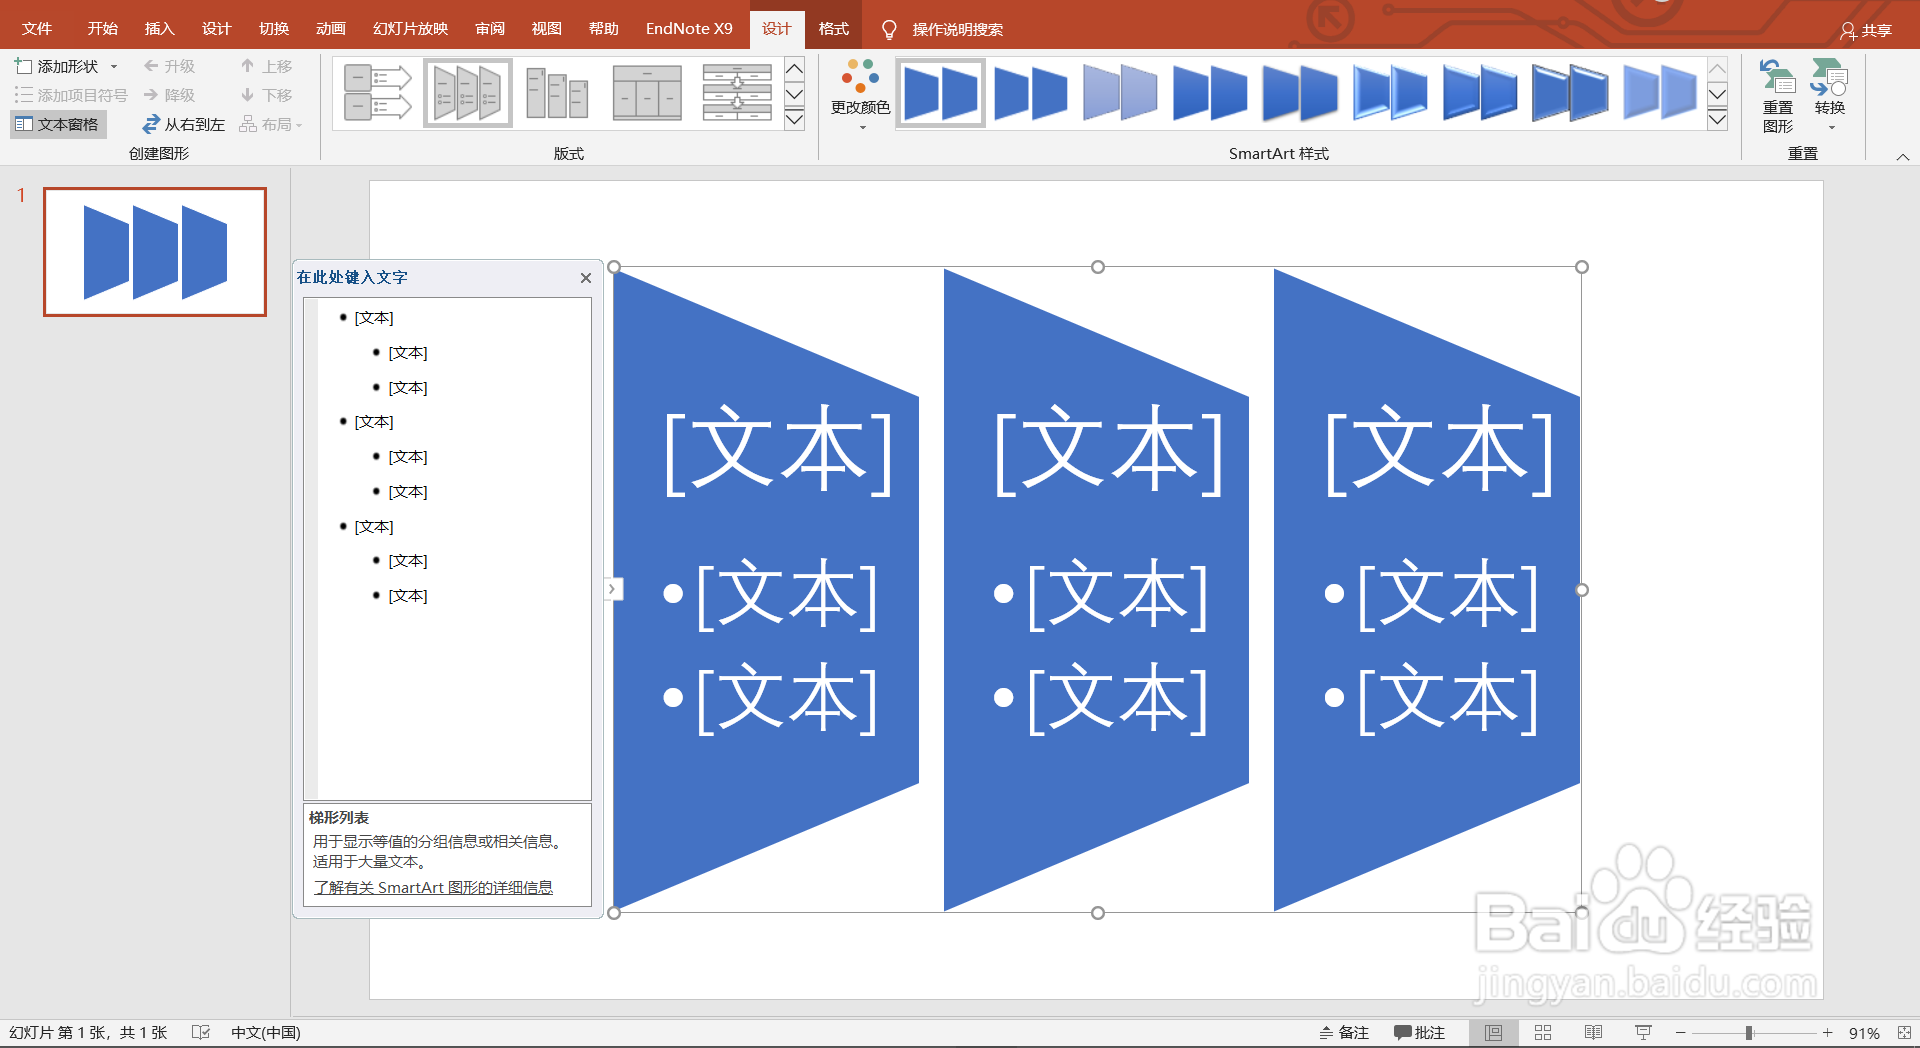Toggle Notes (备注) in status bar
The image size is (1920, 1048).
[x=1344, y=1033]
